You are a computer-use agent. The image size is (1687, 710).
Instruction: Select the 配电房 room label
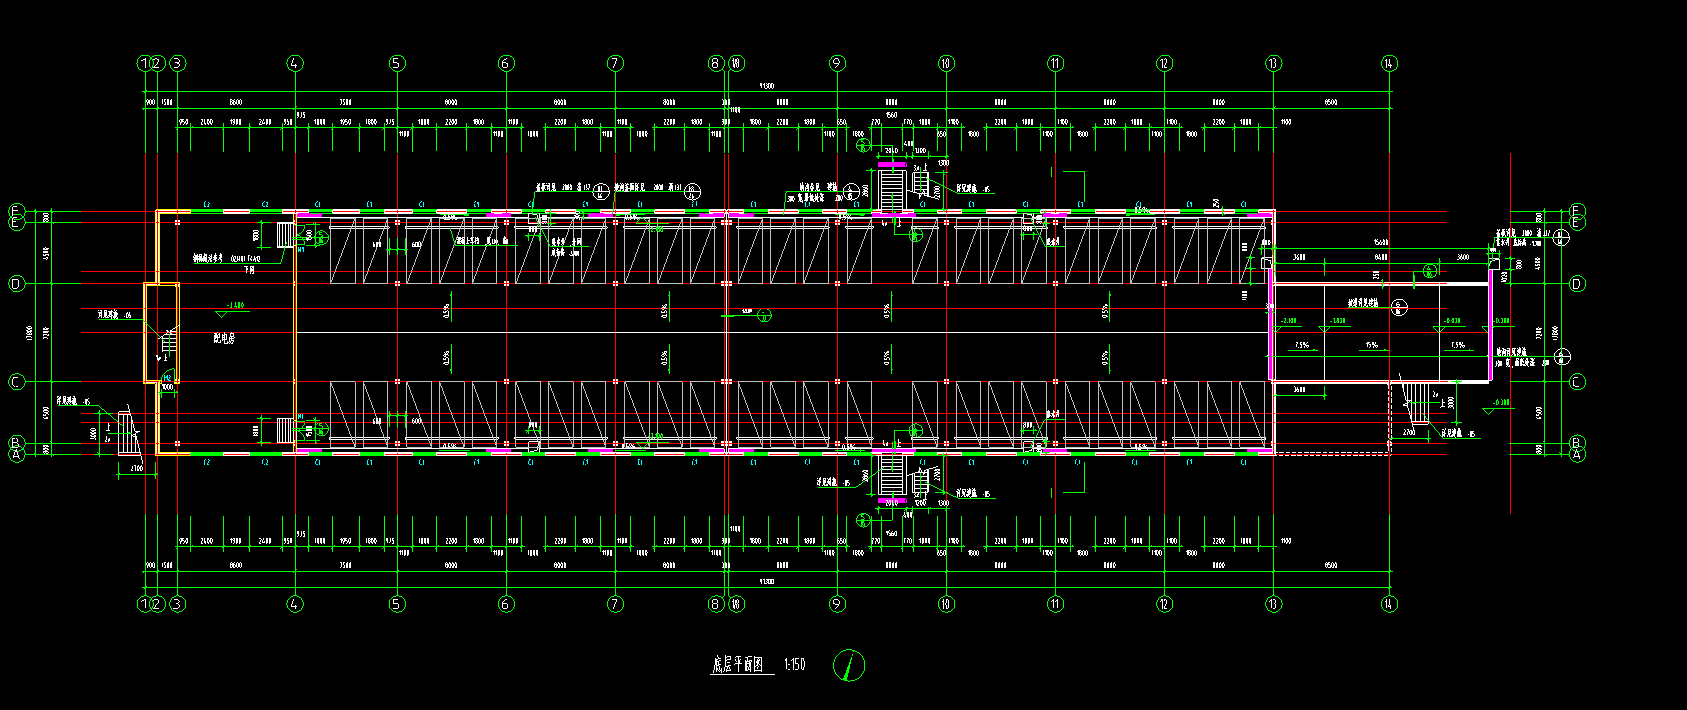224,339
